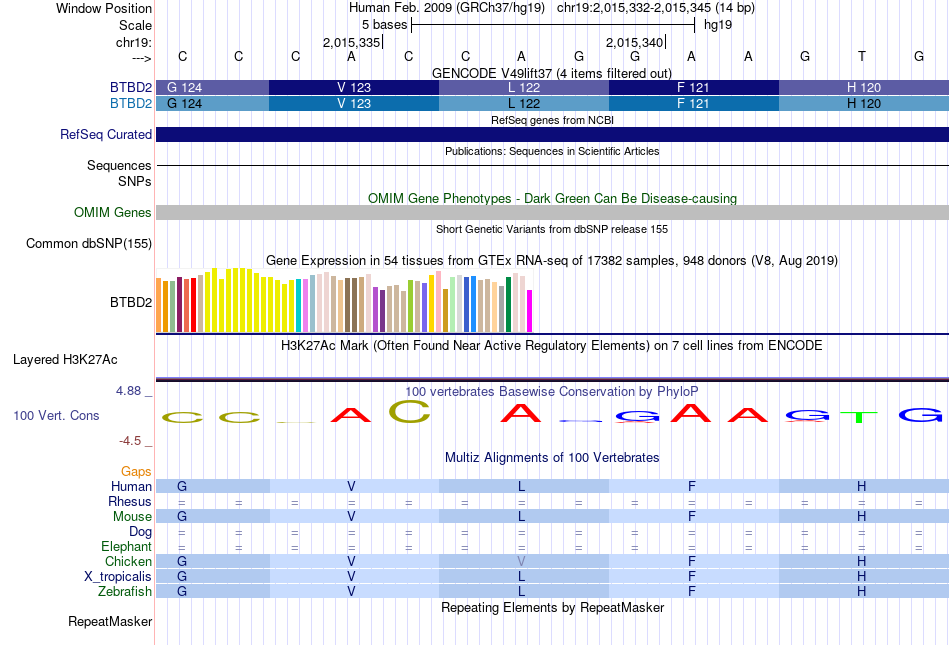
Task: Click the hg19 label beside scale bar
Action: 718,25
